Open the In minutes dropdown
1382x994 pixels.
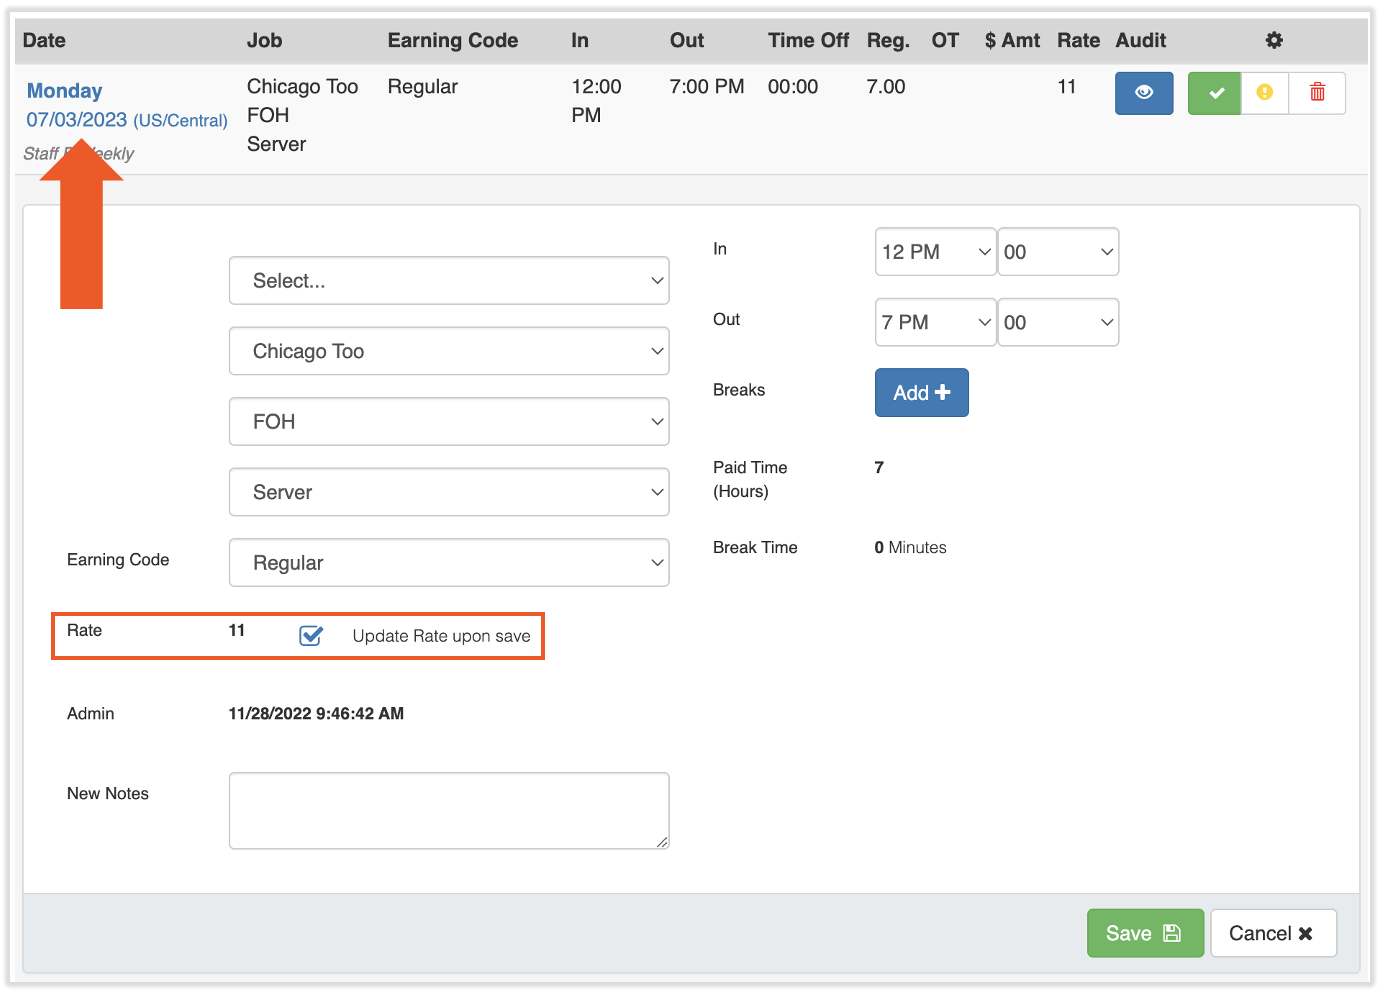coord(1057,252)
